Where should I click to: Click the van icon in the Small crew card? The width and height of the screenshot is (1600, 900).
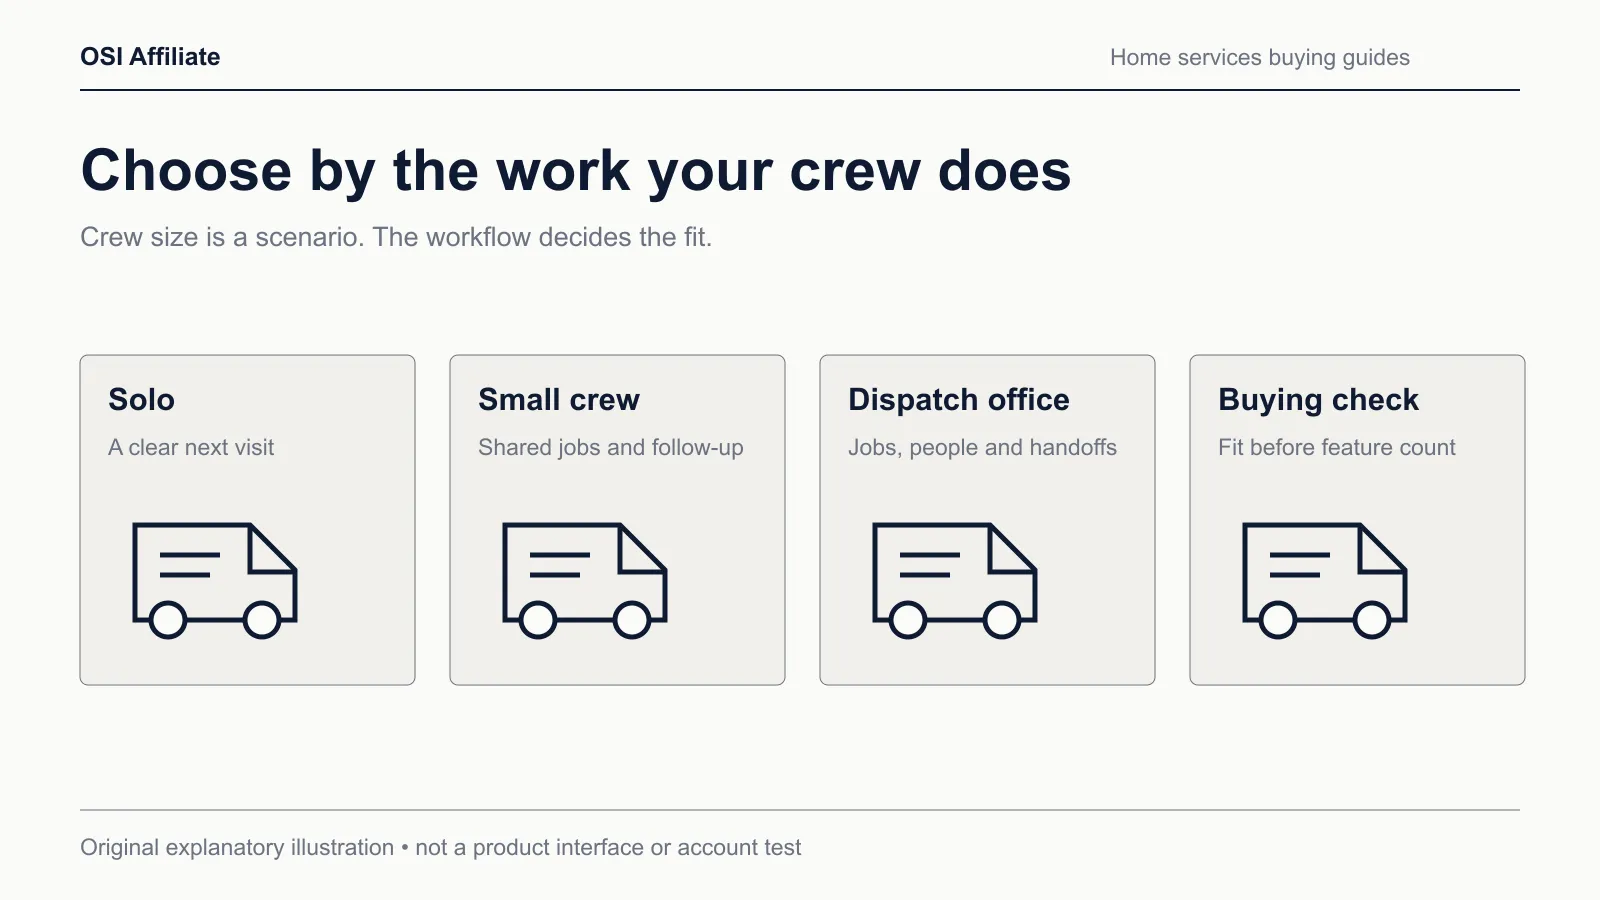(585, 580)
